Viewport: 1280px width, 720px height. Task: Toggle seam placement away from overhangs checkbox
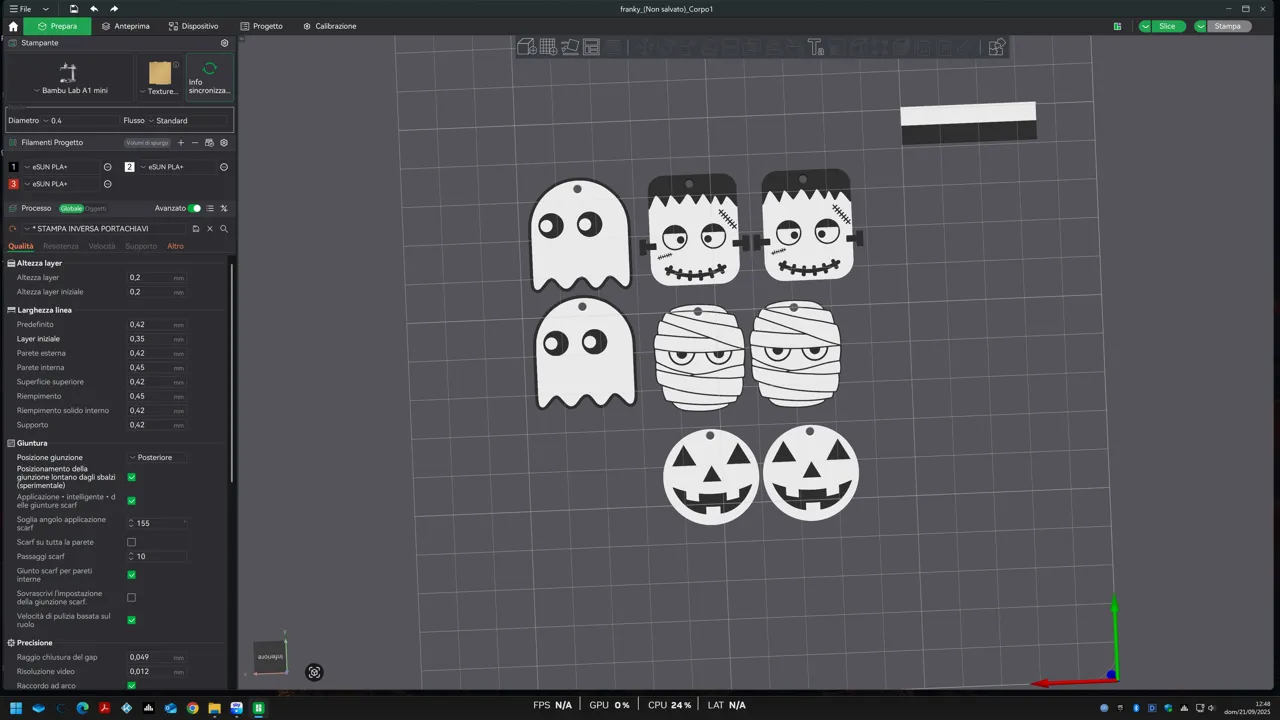click(x=131, y=477)
